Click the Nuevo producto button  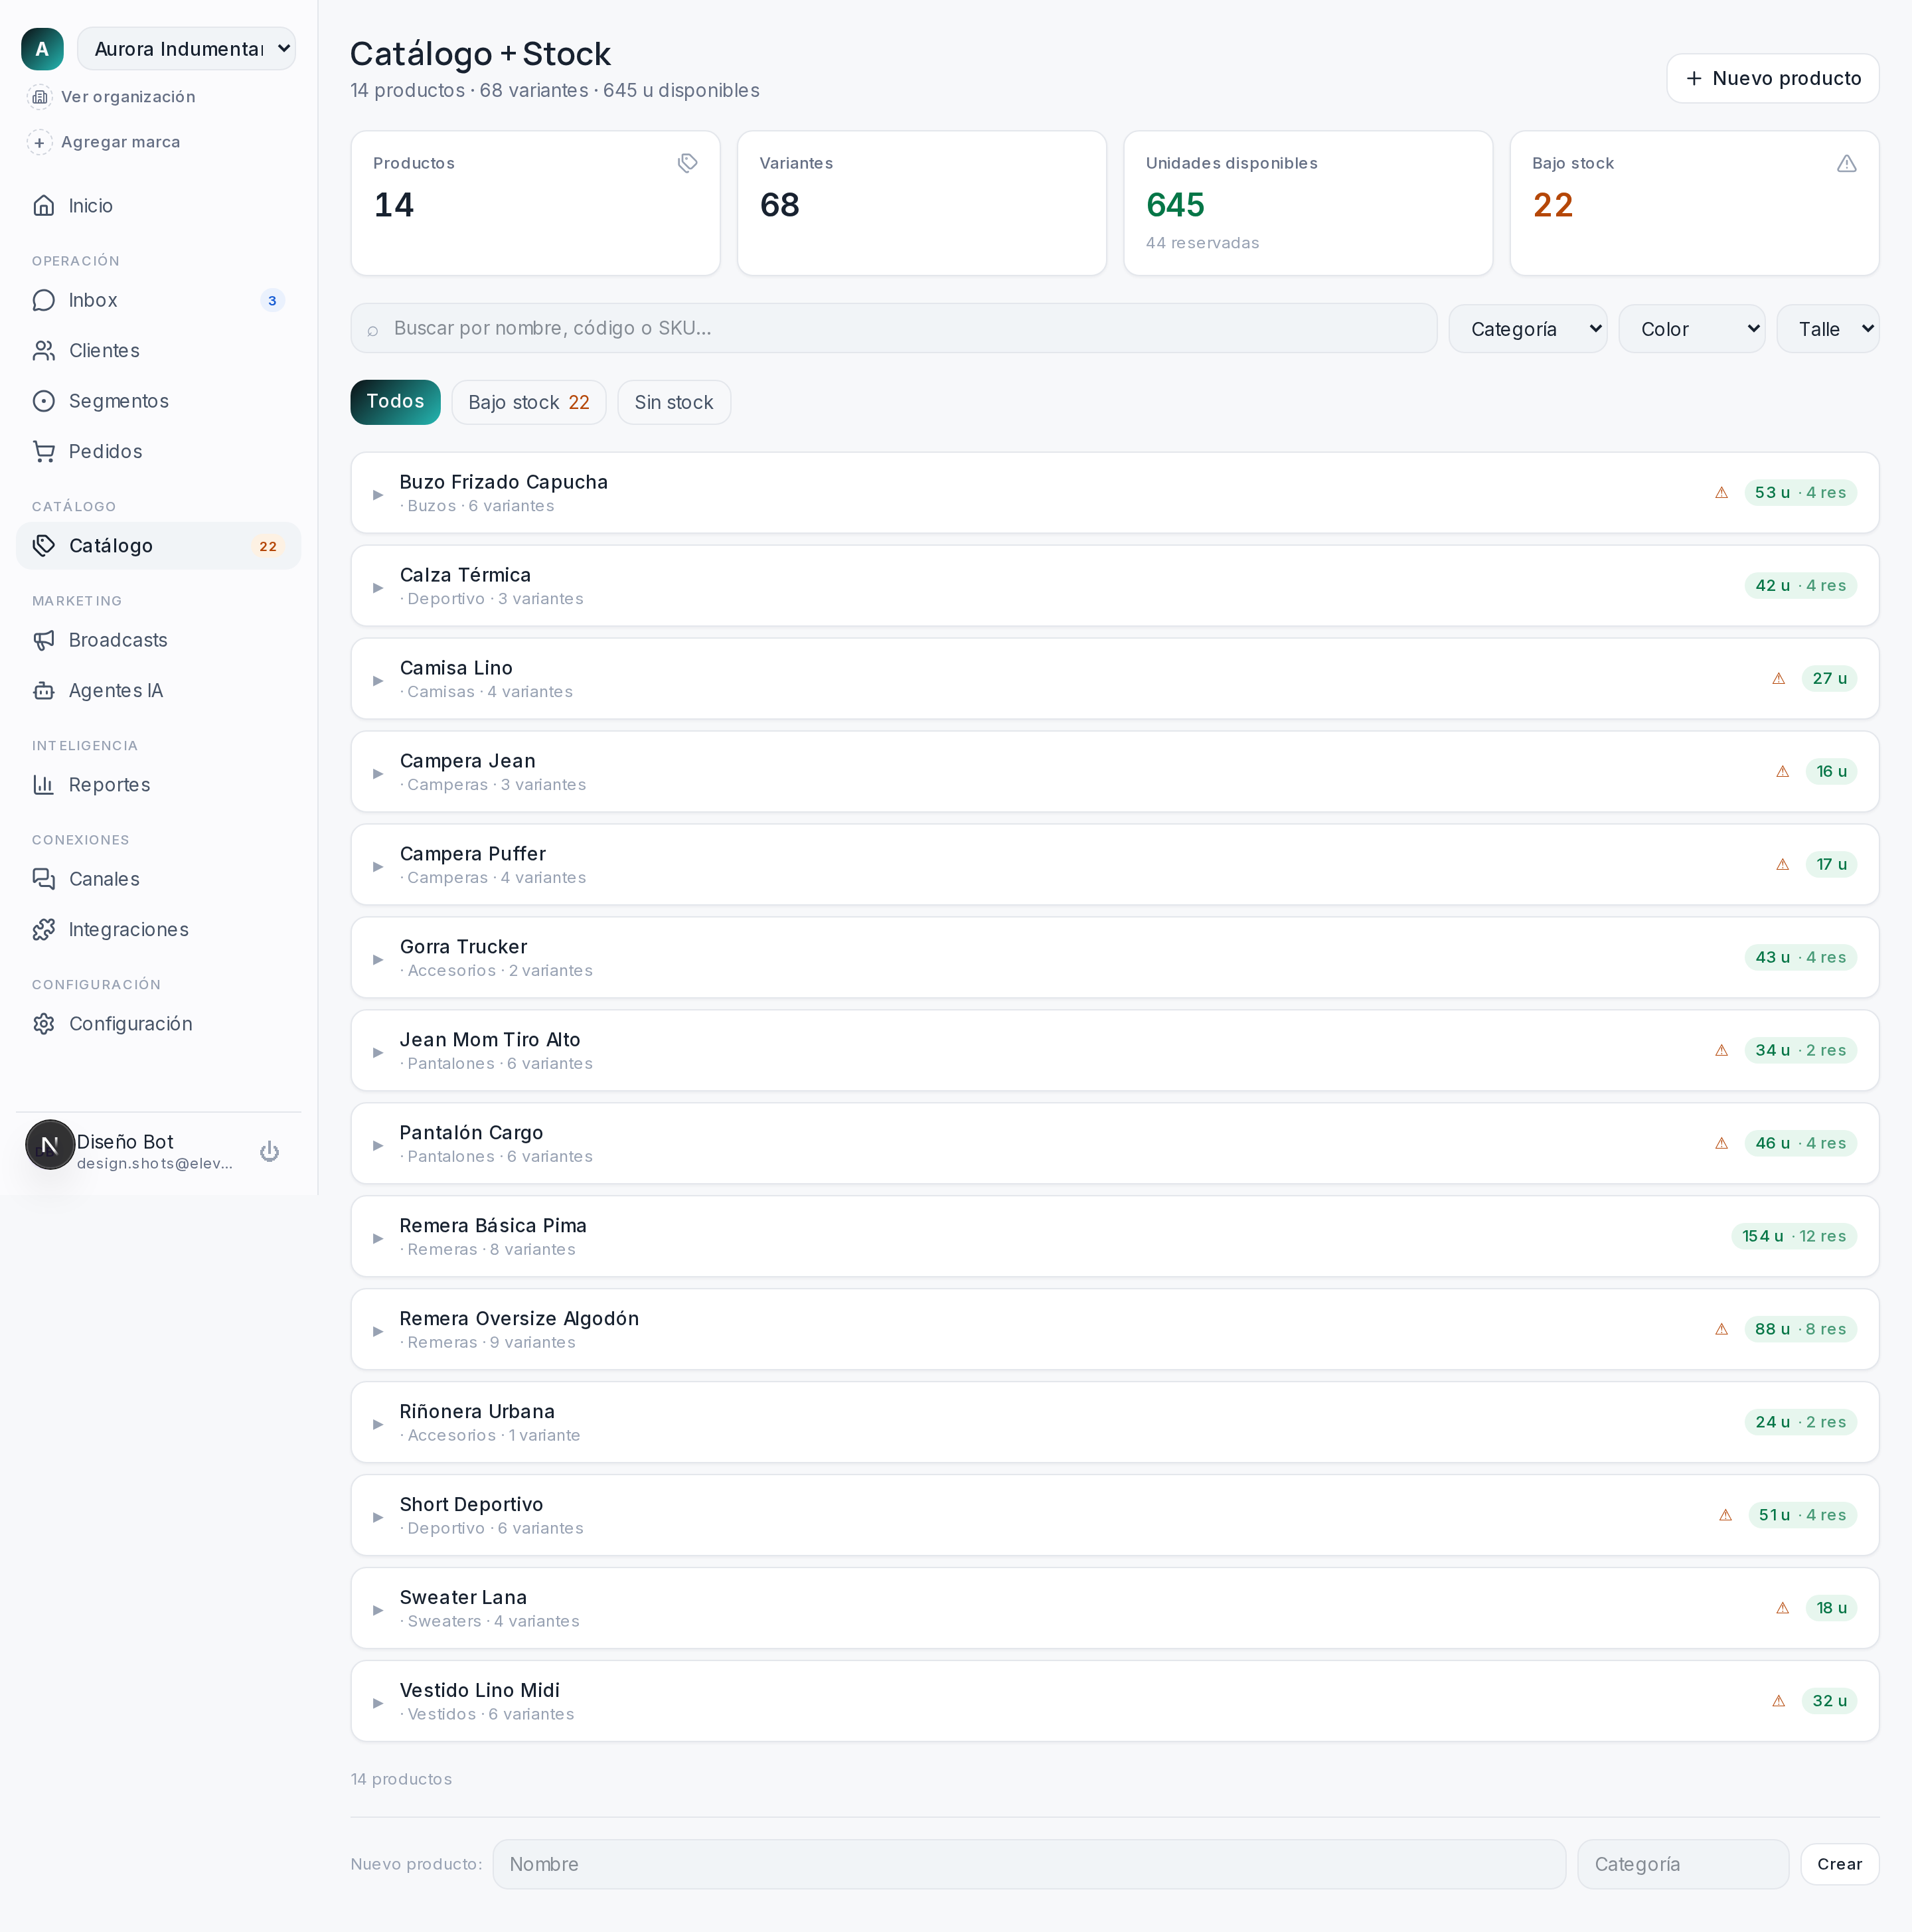[x=1772, y=78]
